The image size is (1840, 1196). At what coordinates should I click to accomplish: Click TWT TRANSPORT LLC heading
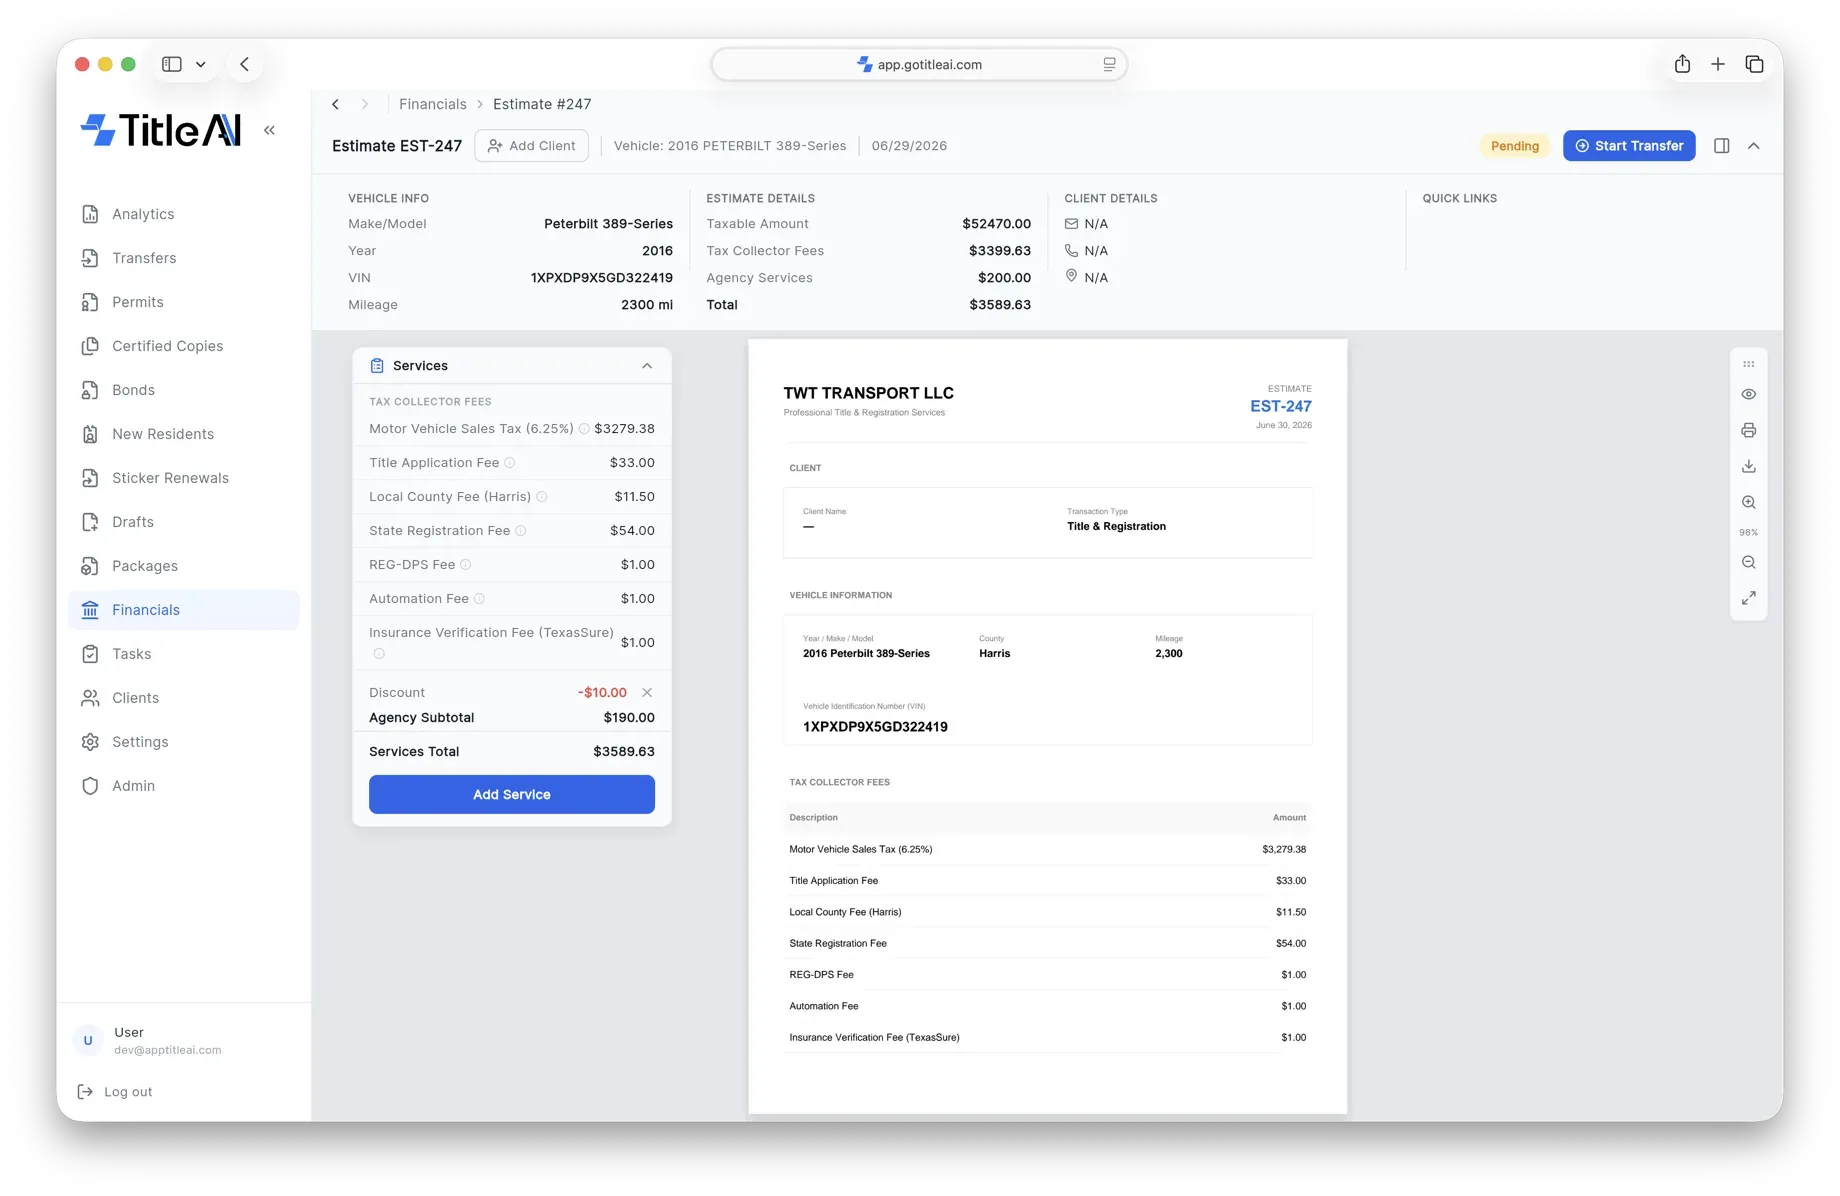(868, 393)
